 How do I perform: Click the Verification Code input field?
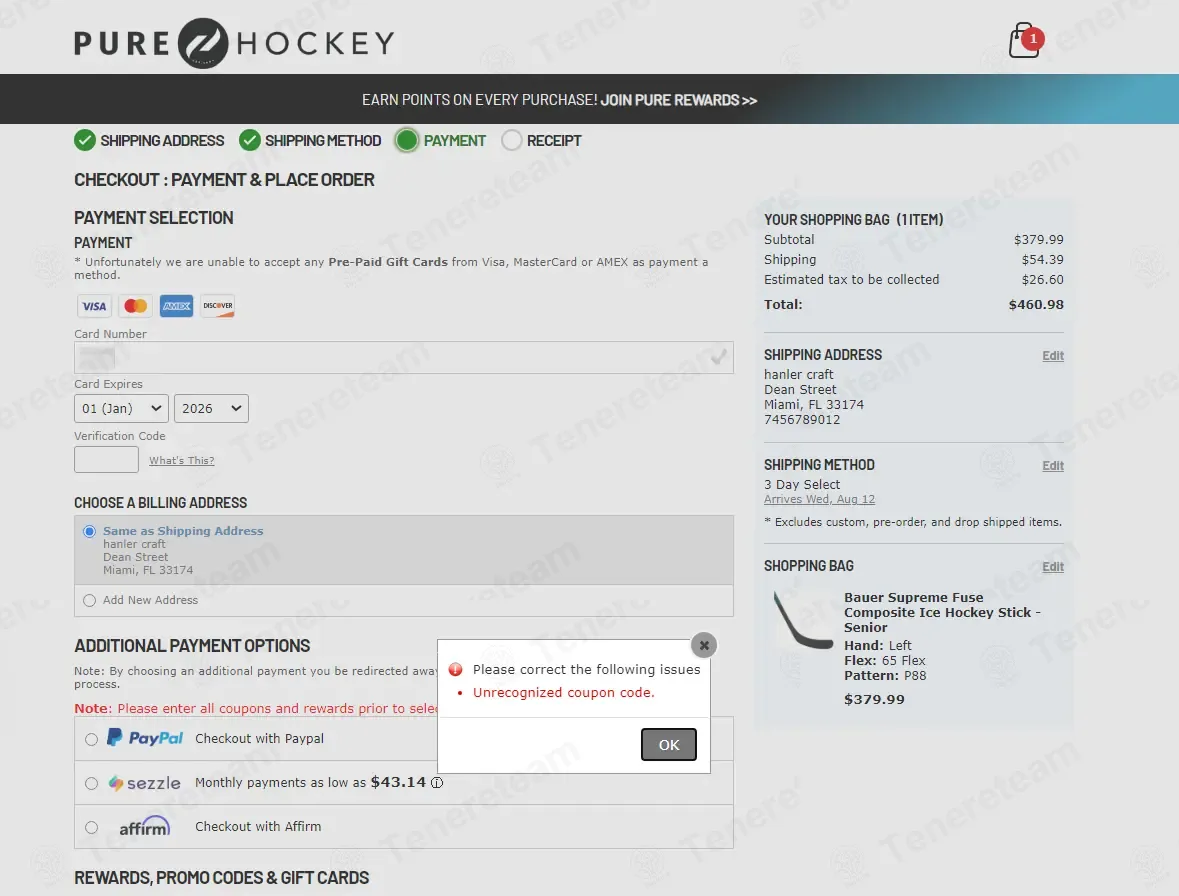pyautogui.click(x=106, y=459)
